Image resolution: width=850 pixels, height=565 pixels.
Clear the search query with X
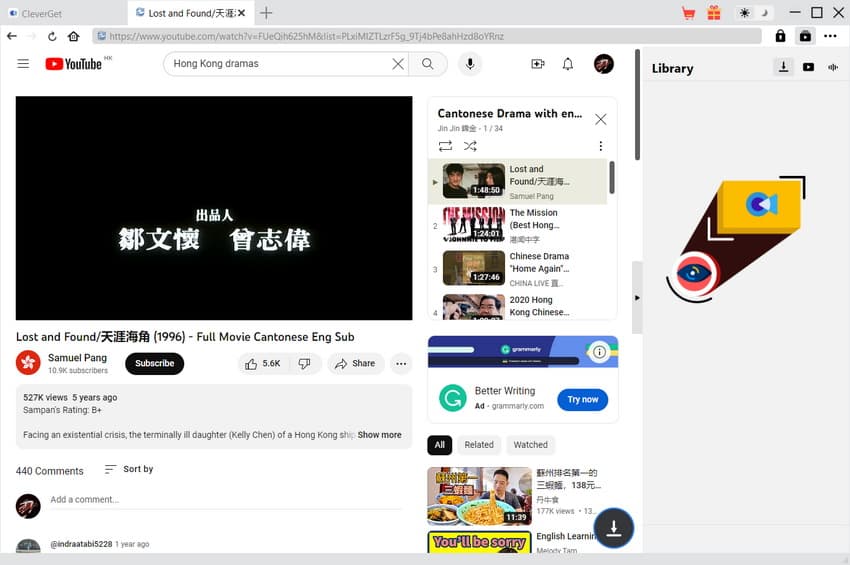pos(398,64)
